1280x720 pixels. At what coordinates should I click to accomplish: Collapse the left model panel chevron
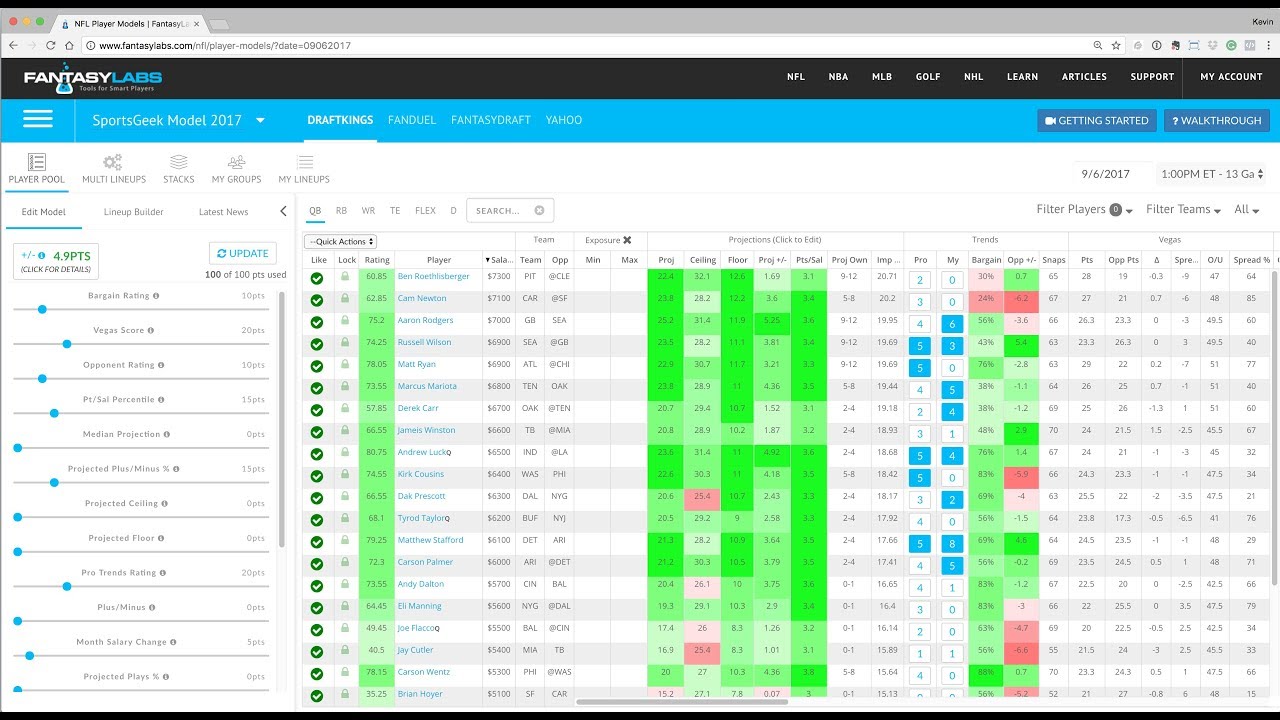click(283, 211)
